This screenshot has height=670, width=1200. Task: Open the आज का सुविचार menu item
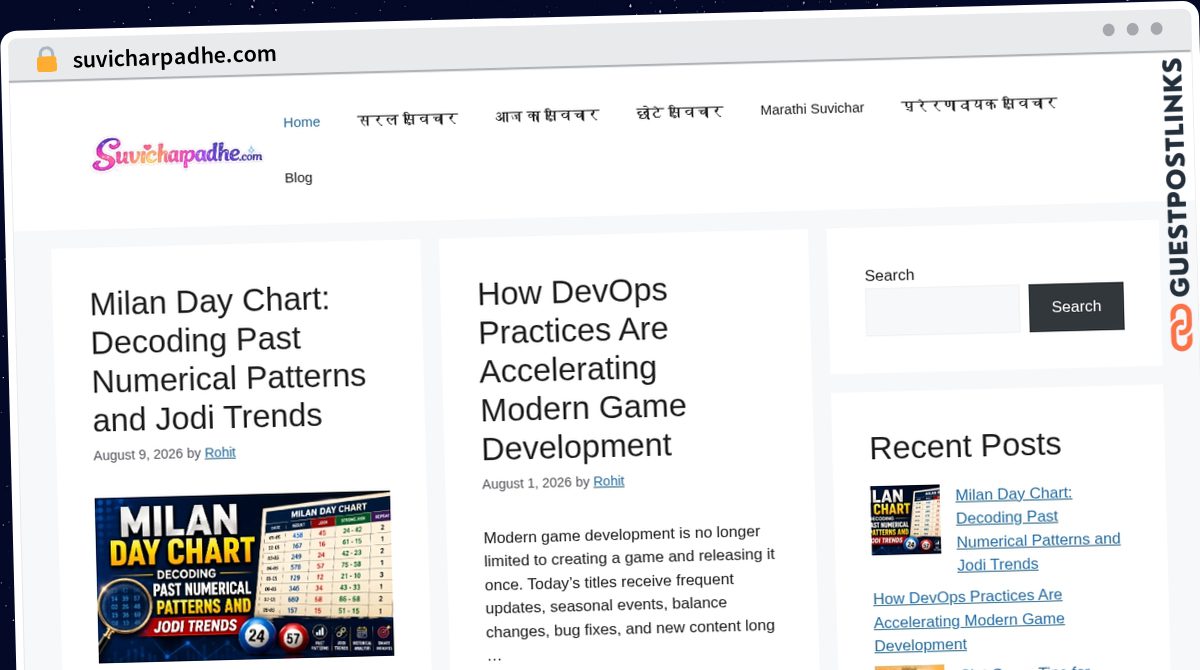click(547, 115)
